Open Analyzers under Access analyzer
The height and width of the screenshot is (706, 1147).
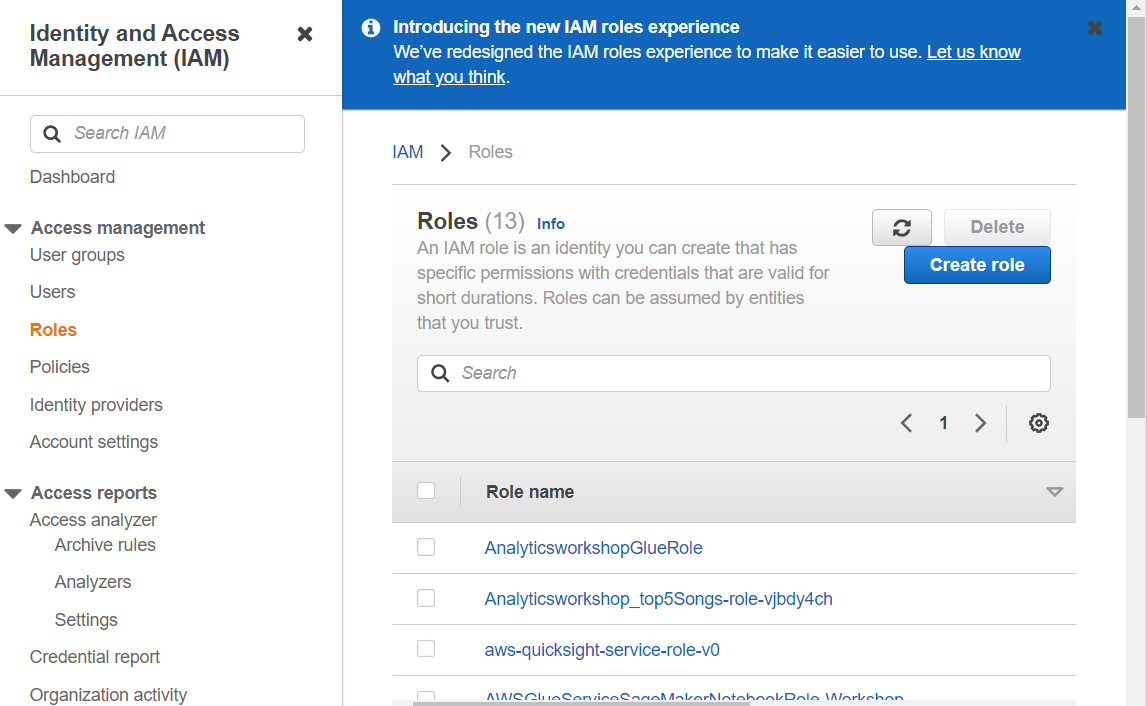(93, 582)
